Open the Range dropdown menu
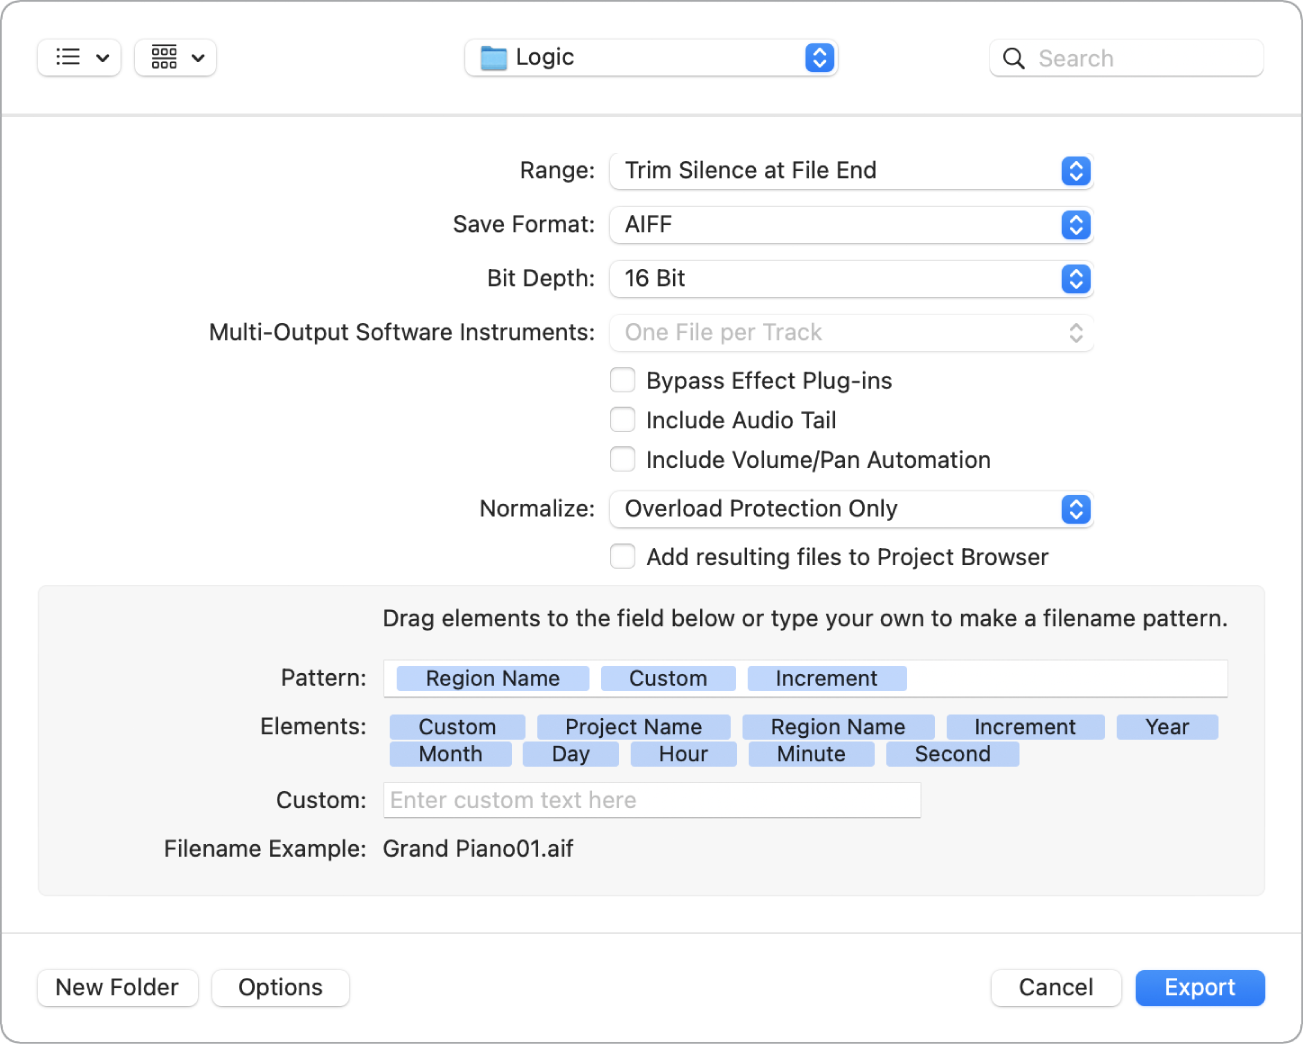Screen dimensions: 1303x1045 click(x=850, y=171)
